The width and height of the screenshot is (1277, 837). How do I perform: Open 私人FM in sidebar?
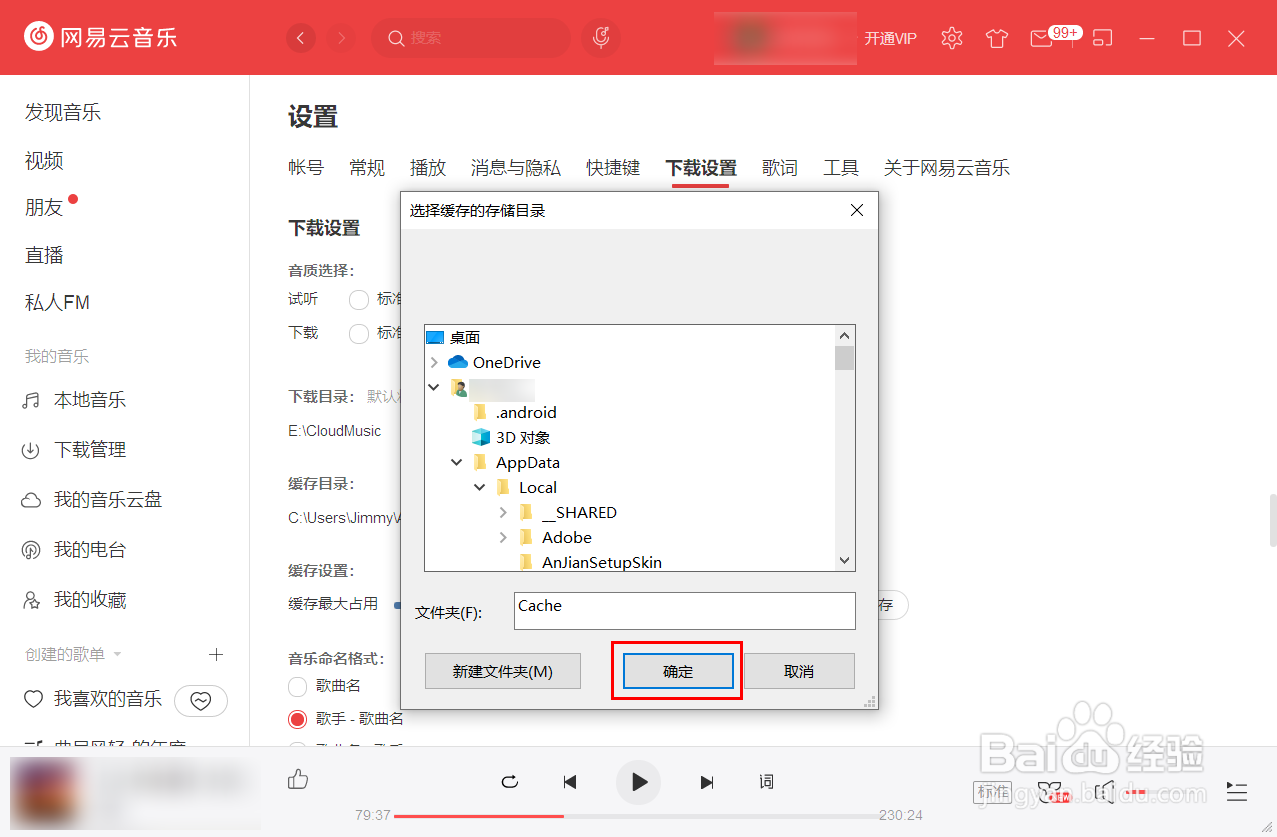tap(57, 302)
